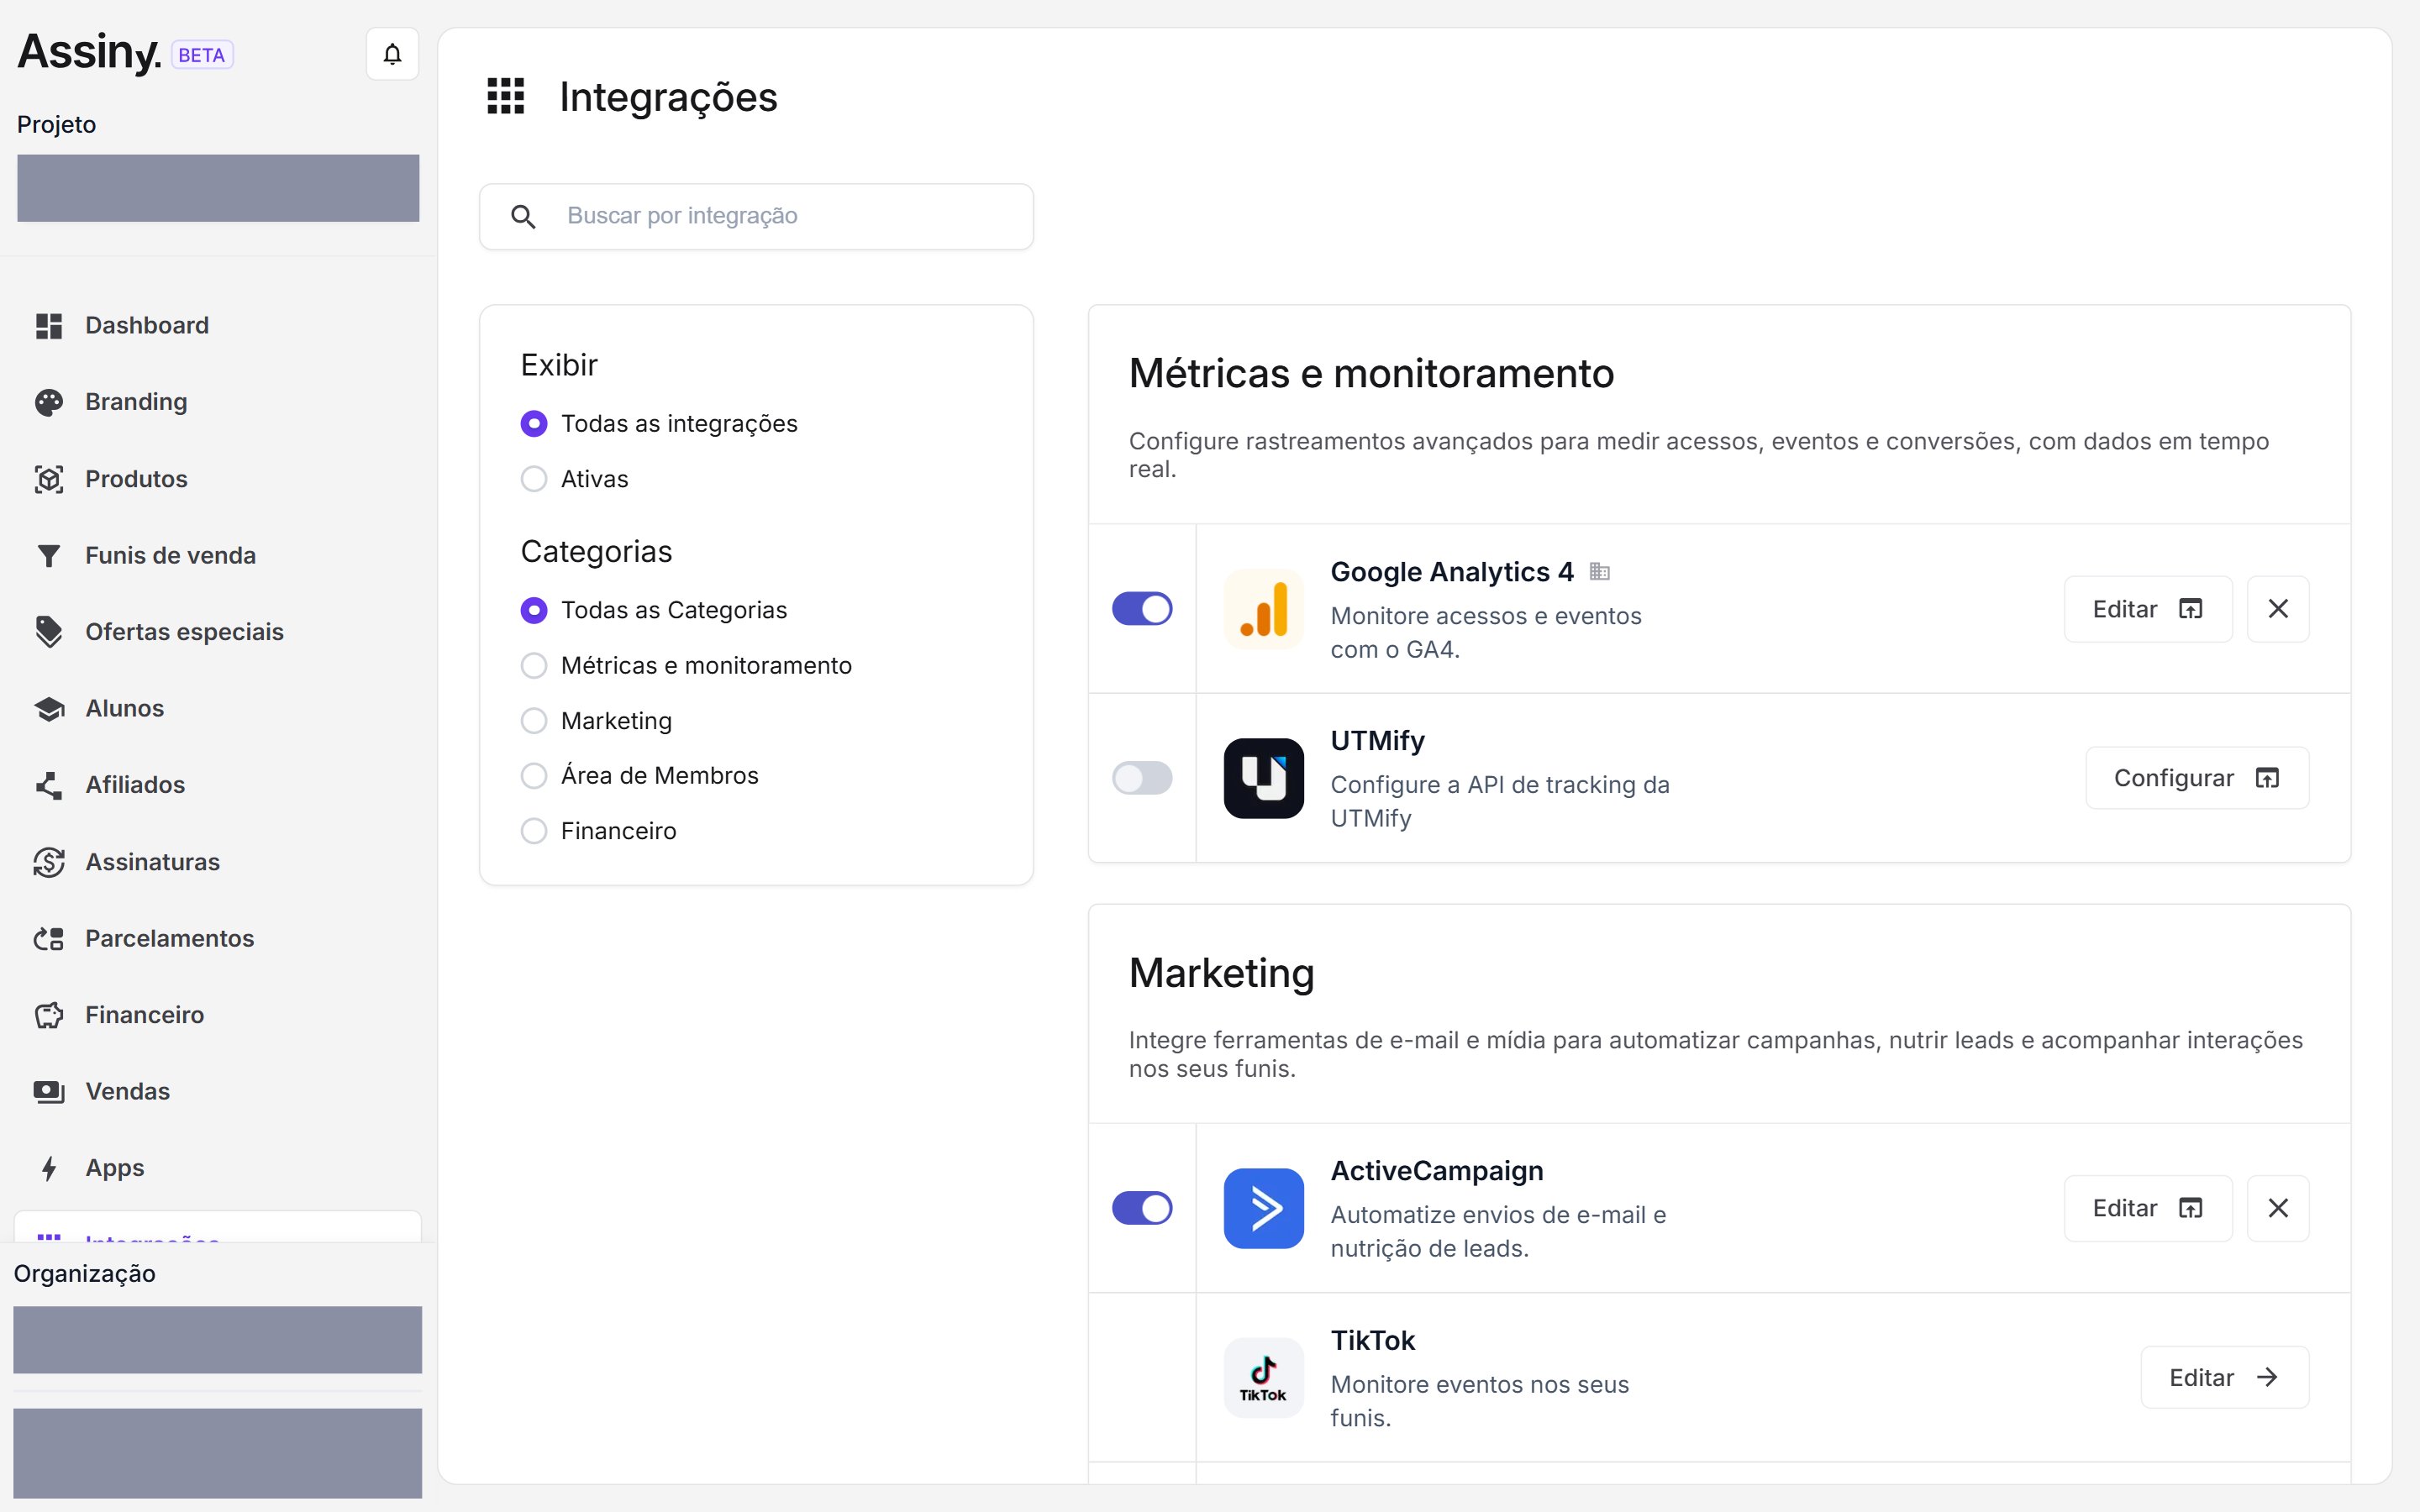The width and height of the screenshot is (2420, 1512).
Task: Click the Google Analytics 4 logo
Action: 1264,609
